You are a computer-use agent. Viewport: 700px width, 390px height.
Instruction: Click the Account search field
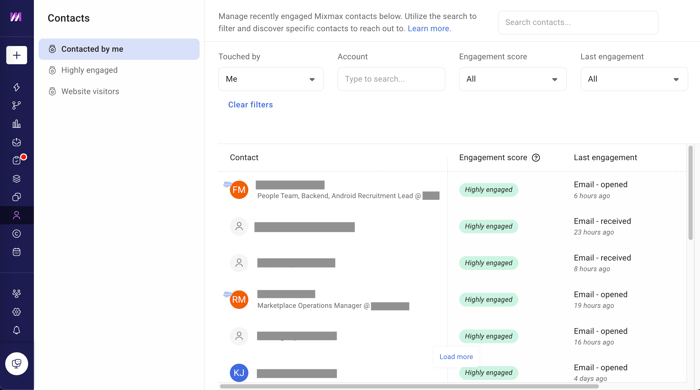click(x=391, y=79)
